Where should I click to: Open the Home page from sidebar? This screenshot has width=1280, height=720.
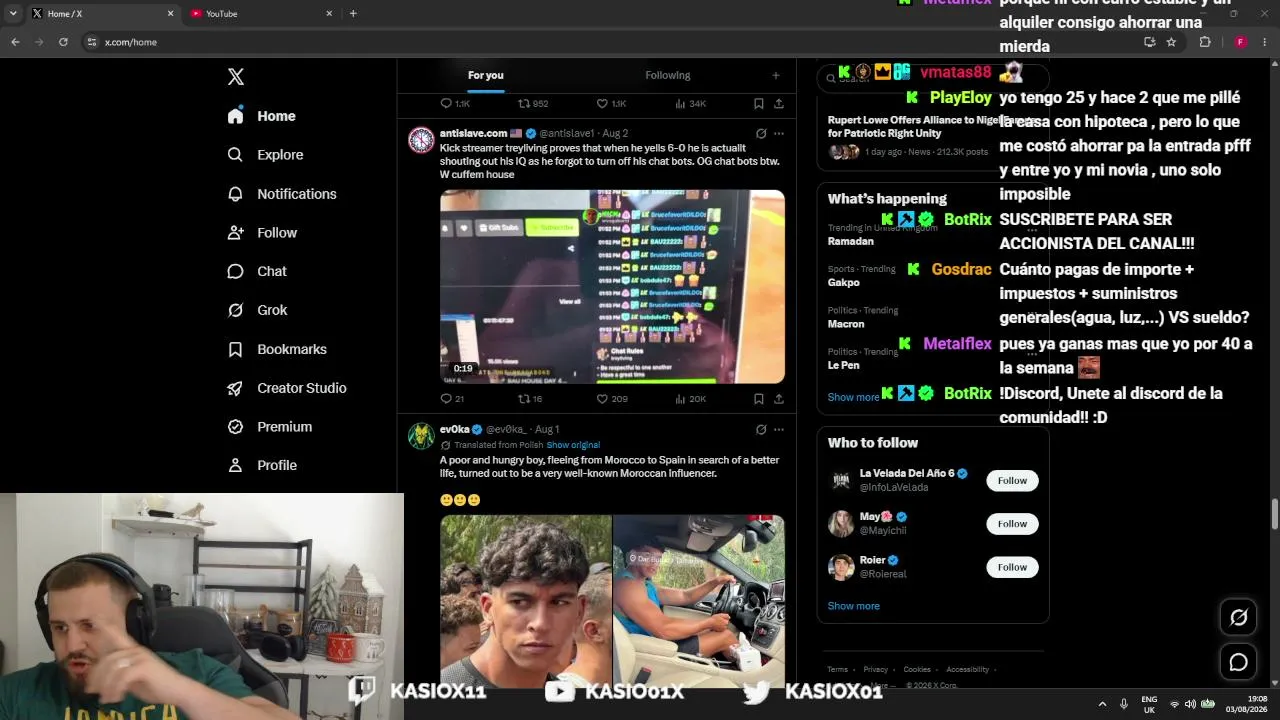pyautogui.click(x=261, y=116)
